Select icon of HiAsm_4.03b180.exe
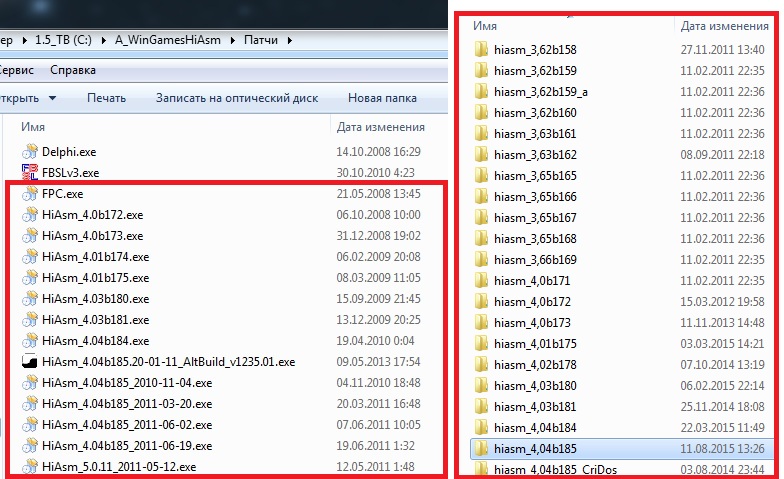Viewport: 784px width, 479px height. coord(30,298)
